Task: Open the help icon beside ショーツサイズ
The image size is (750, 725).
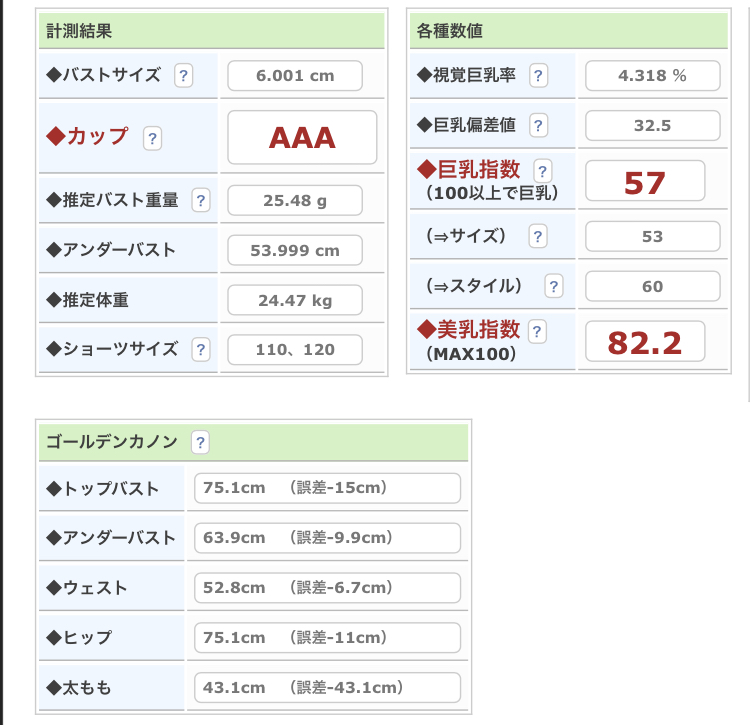Action: 201,350
